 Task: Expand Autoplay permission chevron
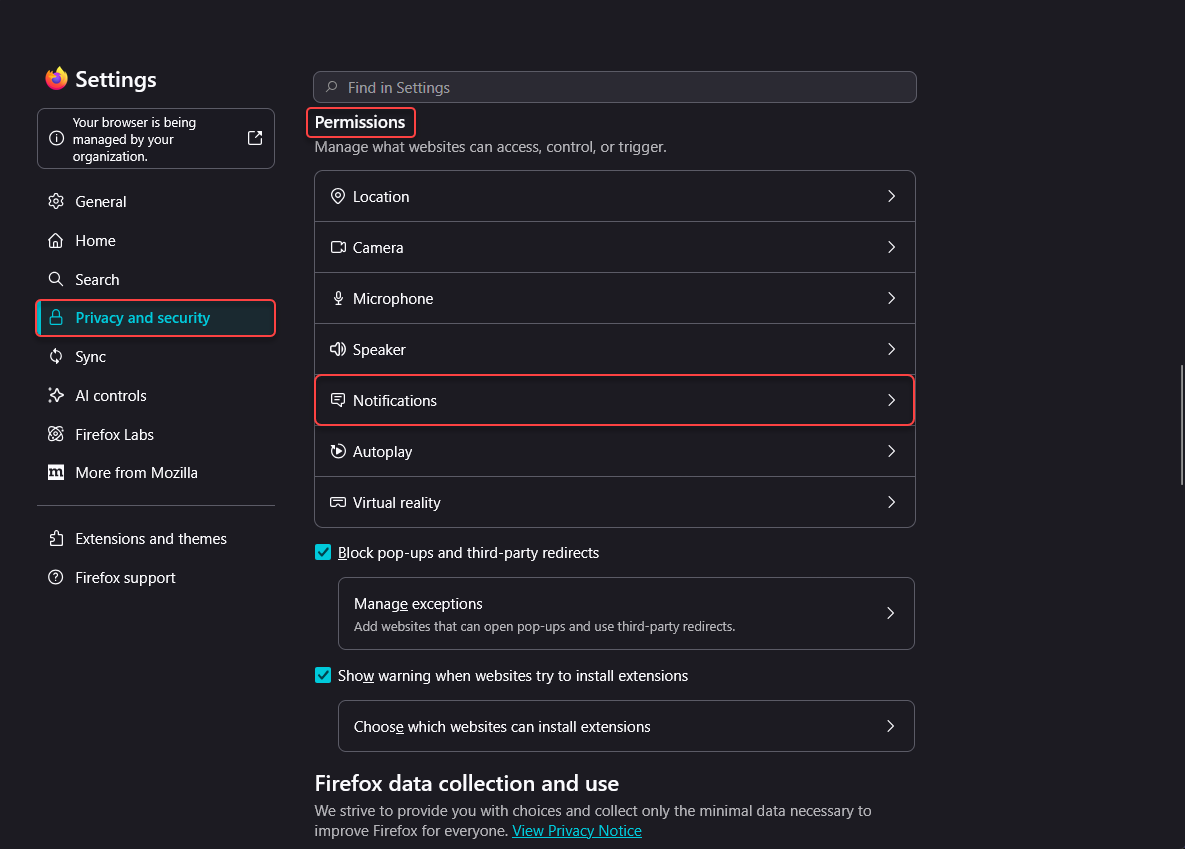point(891,451)
